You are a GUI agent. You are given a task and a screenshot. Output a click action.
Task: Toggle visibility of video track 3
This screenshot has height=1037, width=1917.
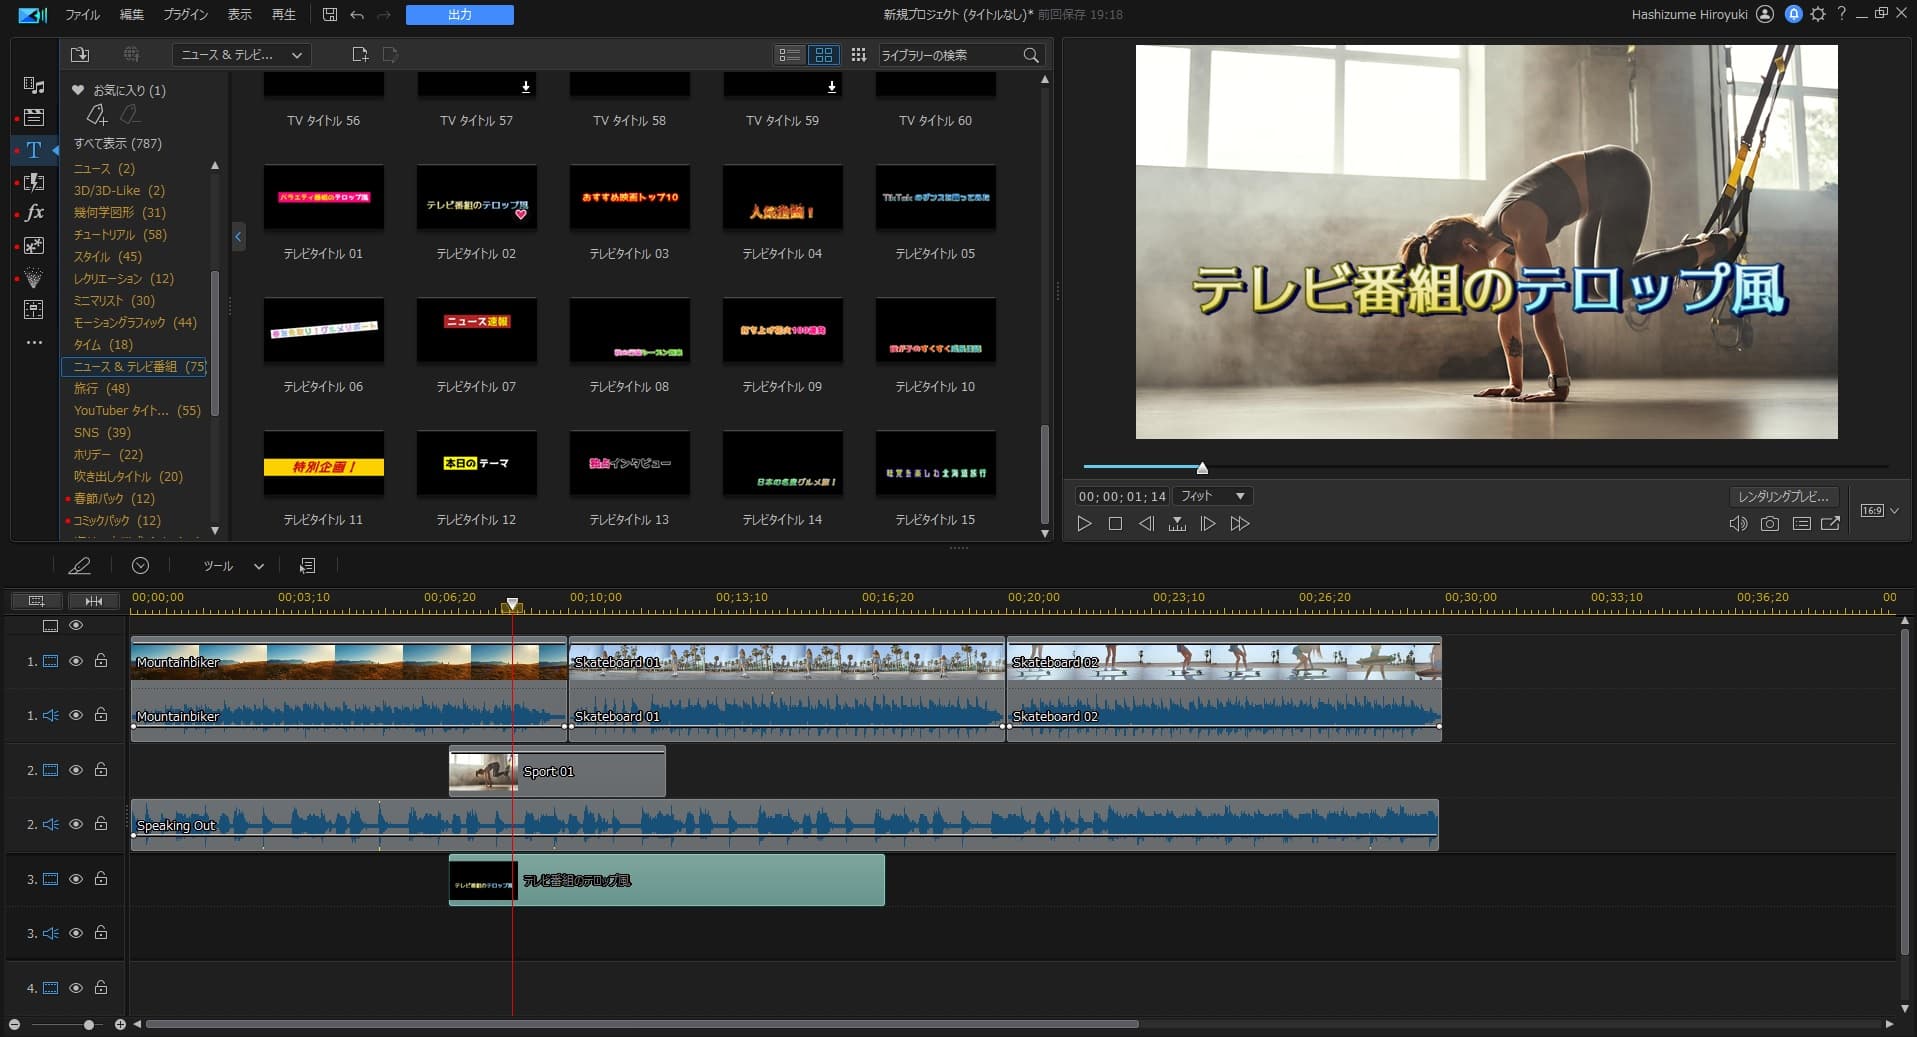pyautogui.click(x=76, y=879)
